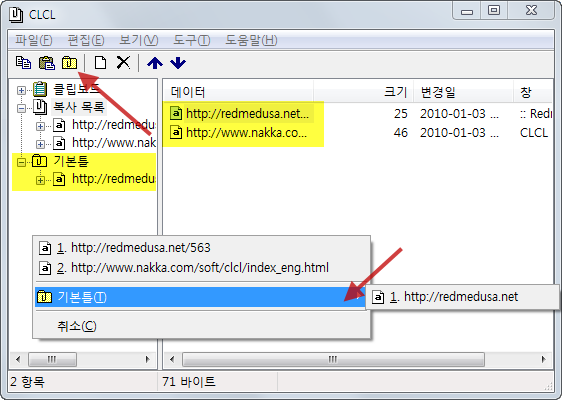
Task: Click the CLCL window cell in list
Action: pyautogui.click(x=534, y=133)
